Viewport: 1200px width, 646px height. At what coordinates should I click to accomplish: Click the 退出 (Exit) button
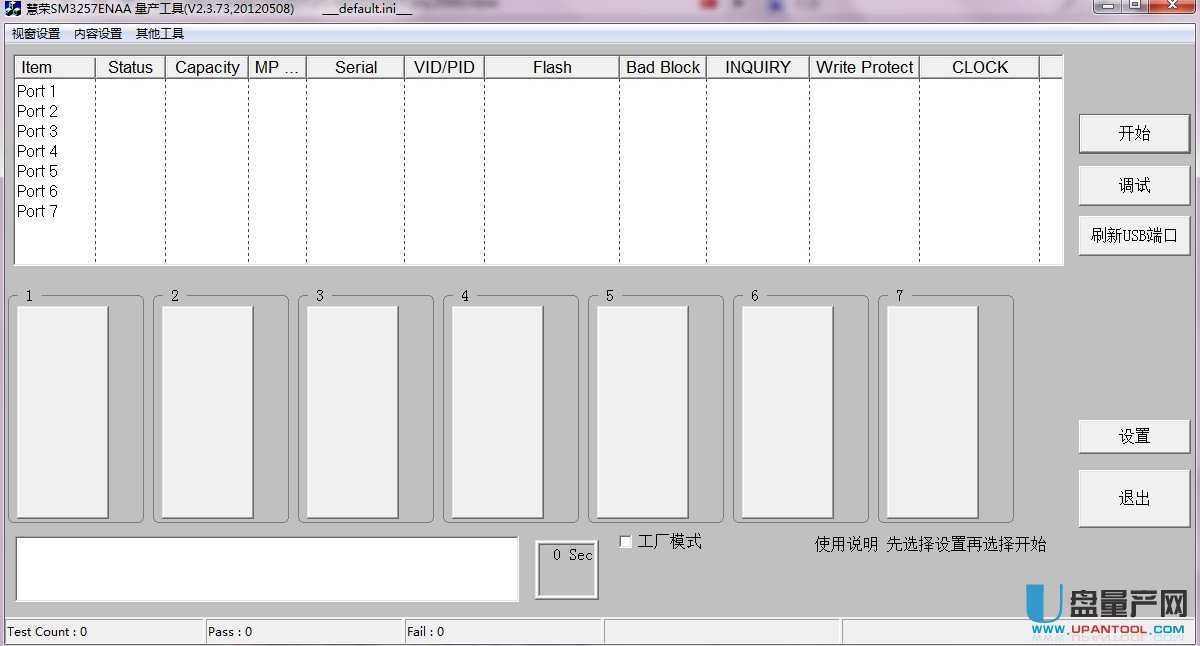(x=1134, y=498)
